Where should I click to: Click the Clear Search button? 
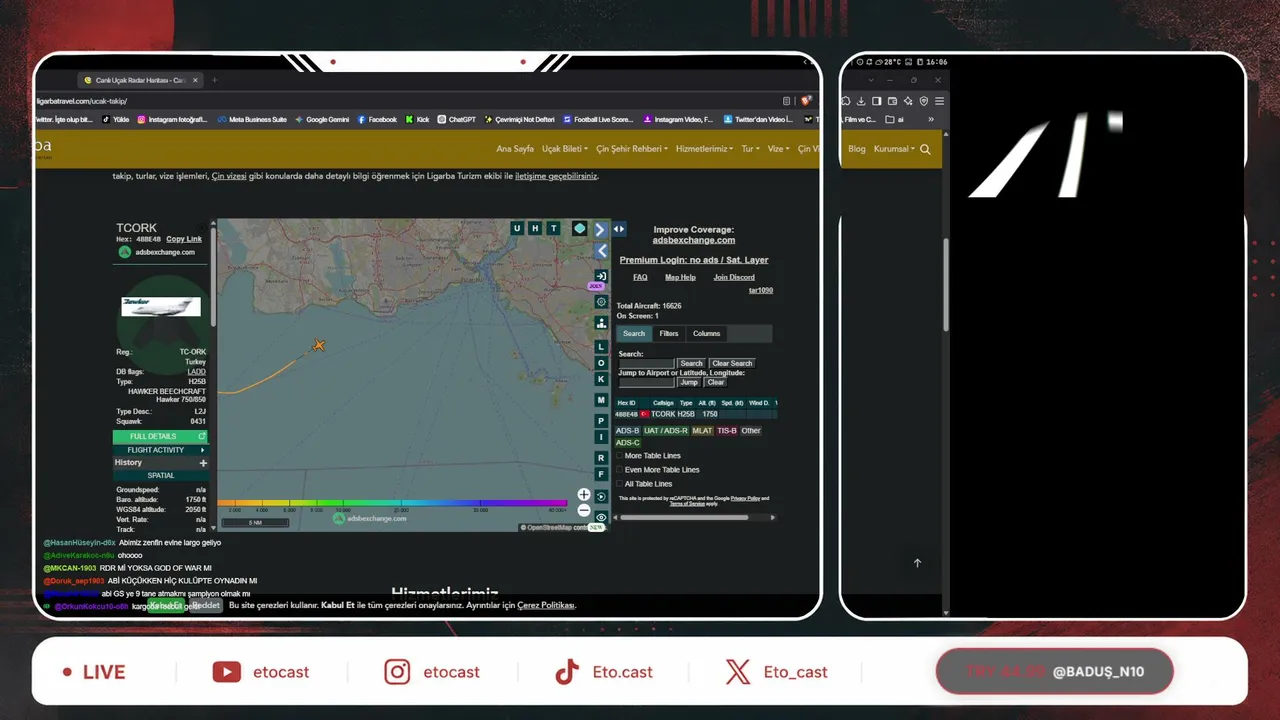pos(732,363)
